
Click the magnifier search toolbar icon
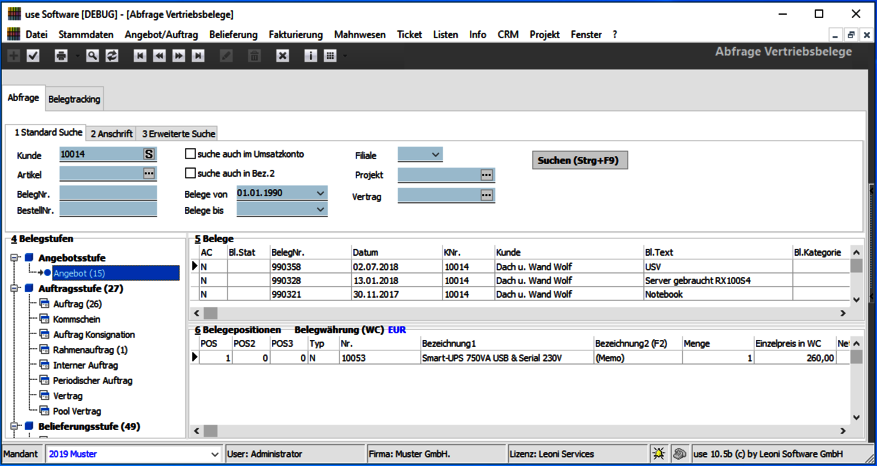click(x=90, y=55)
